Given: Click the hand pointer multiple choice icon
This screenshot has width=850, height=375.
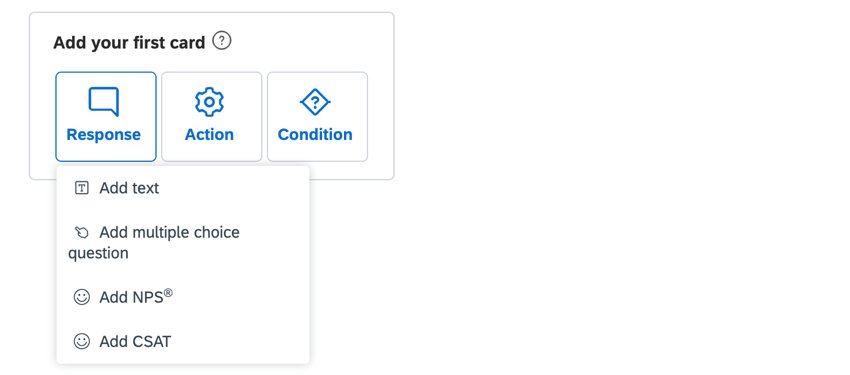Looking at the screenshot, I should click(81, 232).
